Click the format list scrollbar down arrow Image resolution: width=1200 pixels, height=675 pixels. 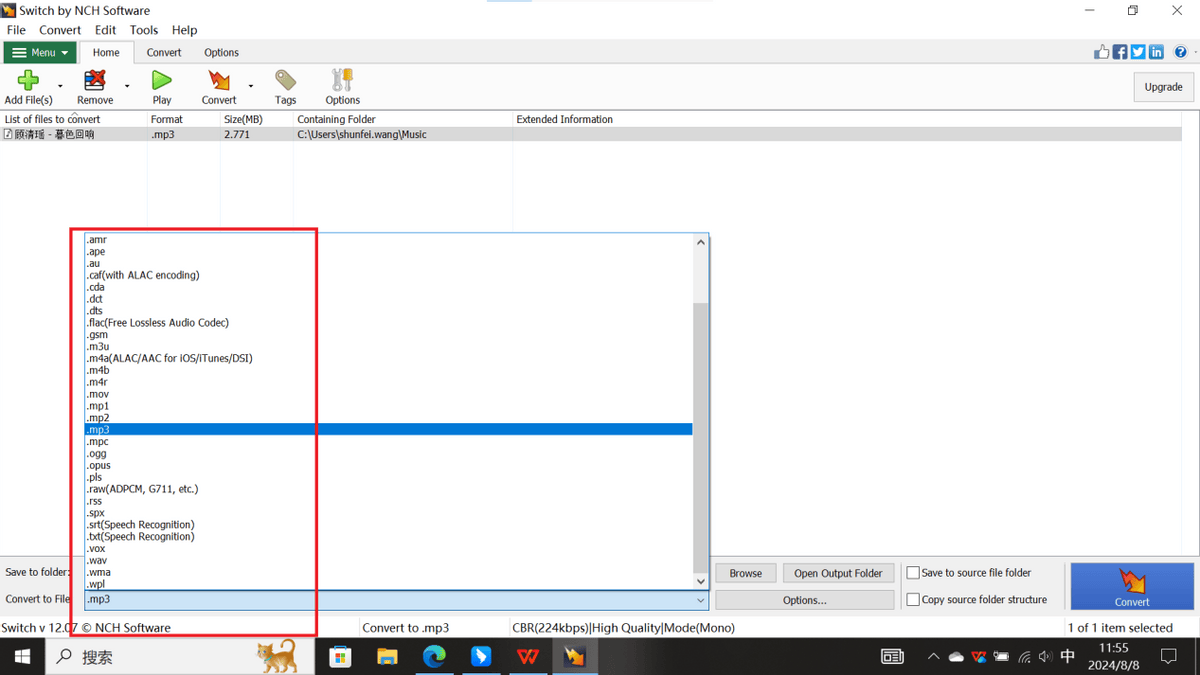click(700, 581)
